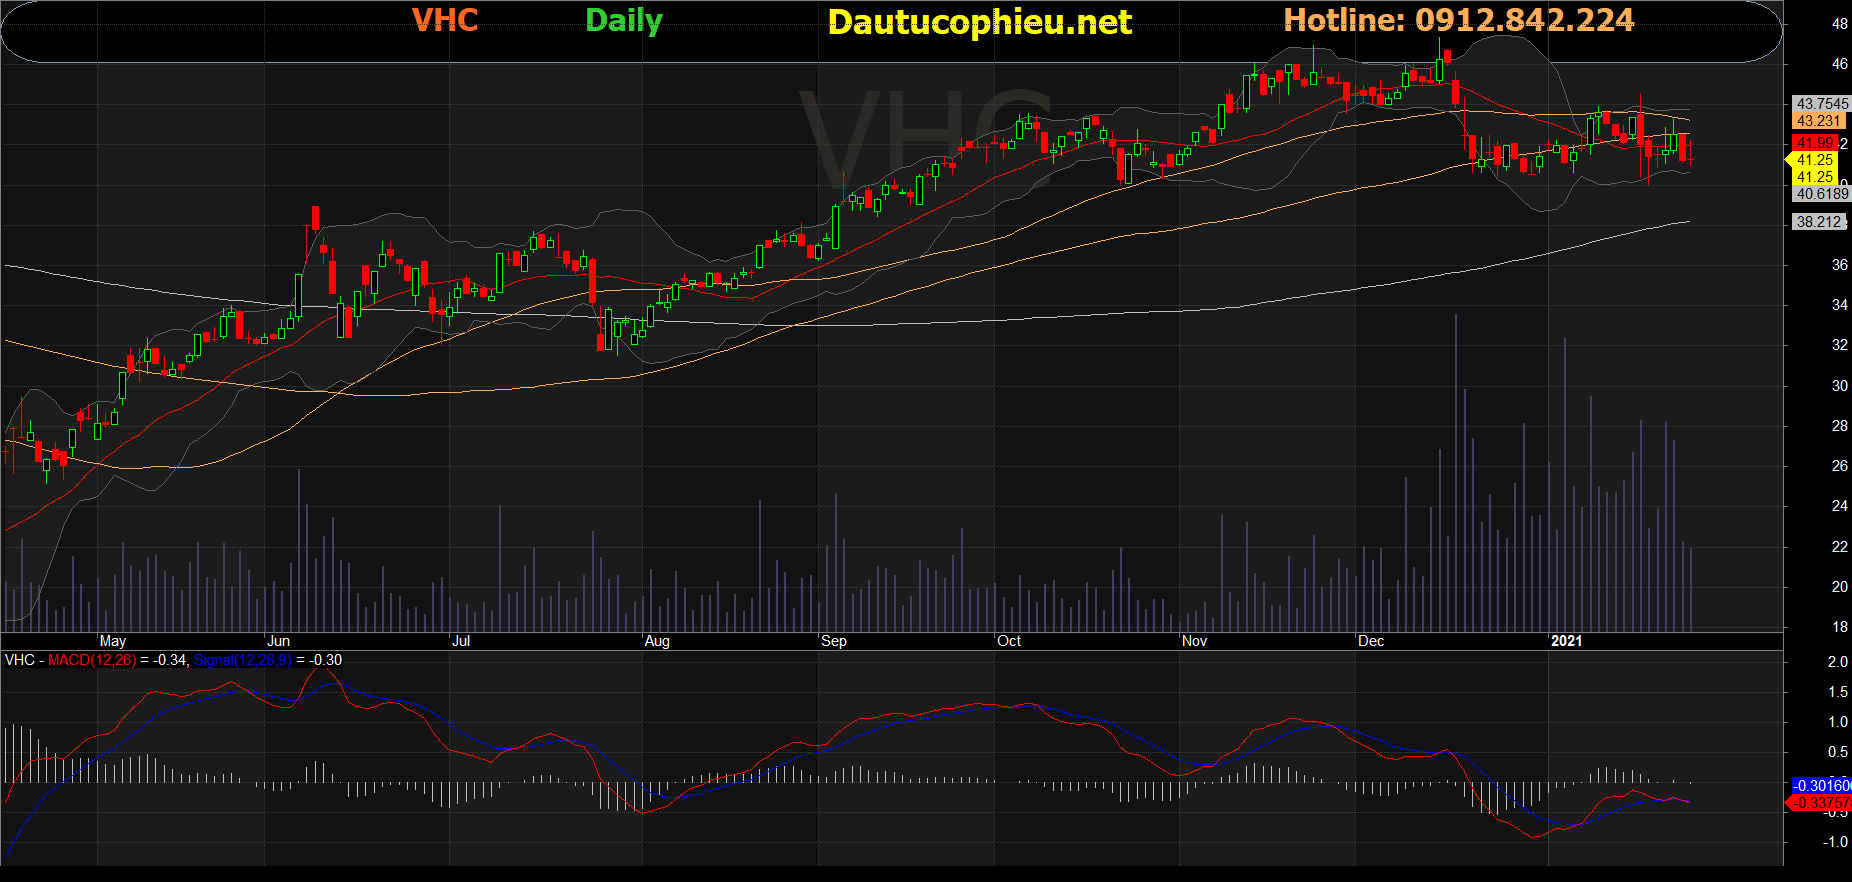Click the 1.0 MACD axis label
Screen dimensions: 1852x882
[x=1837, y=722]
